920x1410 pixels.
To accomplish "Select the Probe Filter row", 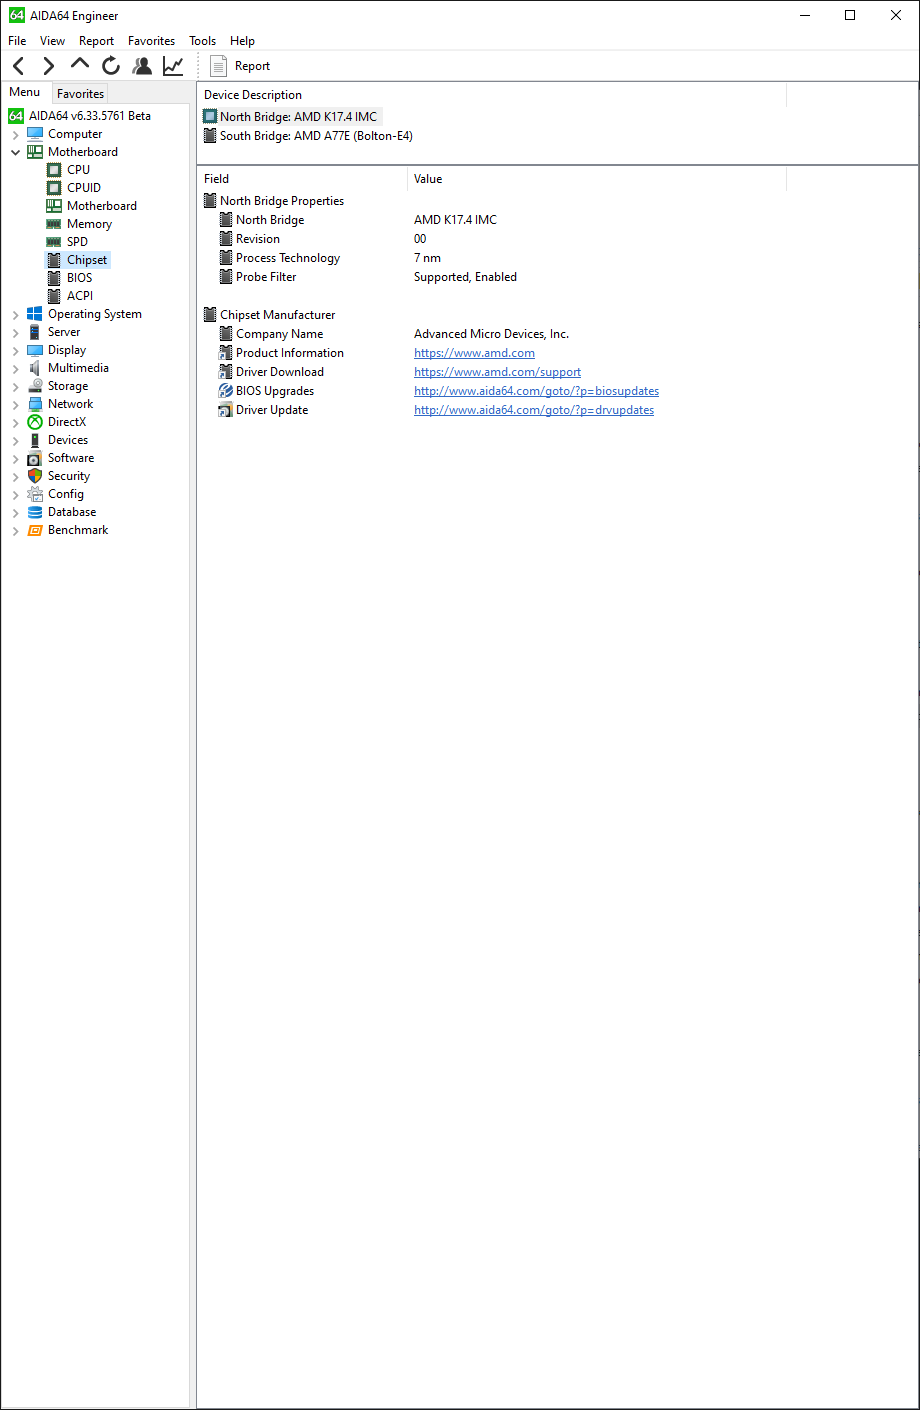I will pos(492,277).
